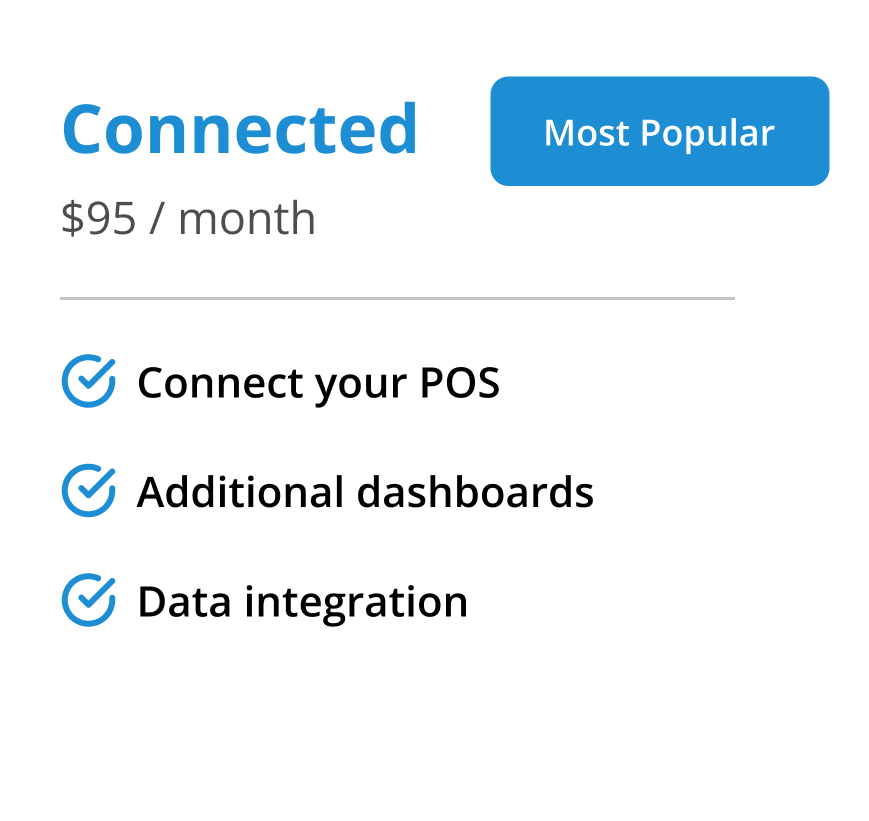Click the word Additional in the feature list

coord(239,492)
